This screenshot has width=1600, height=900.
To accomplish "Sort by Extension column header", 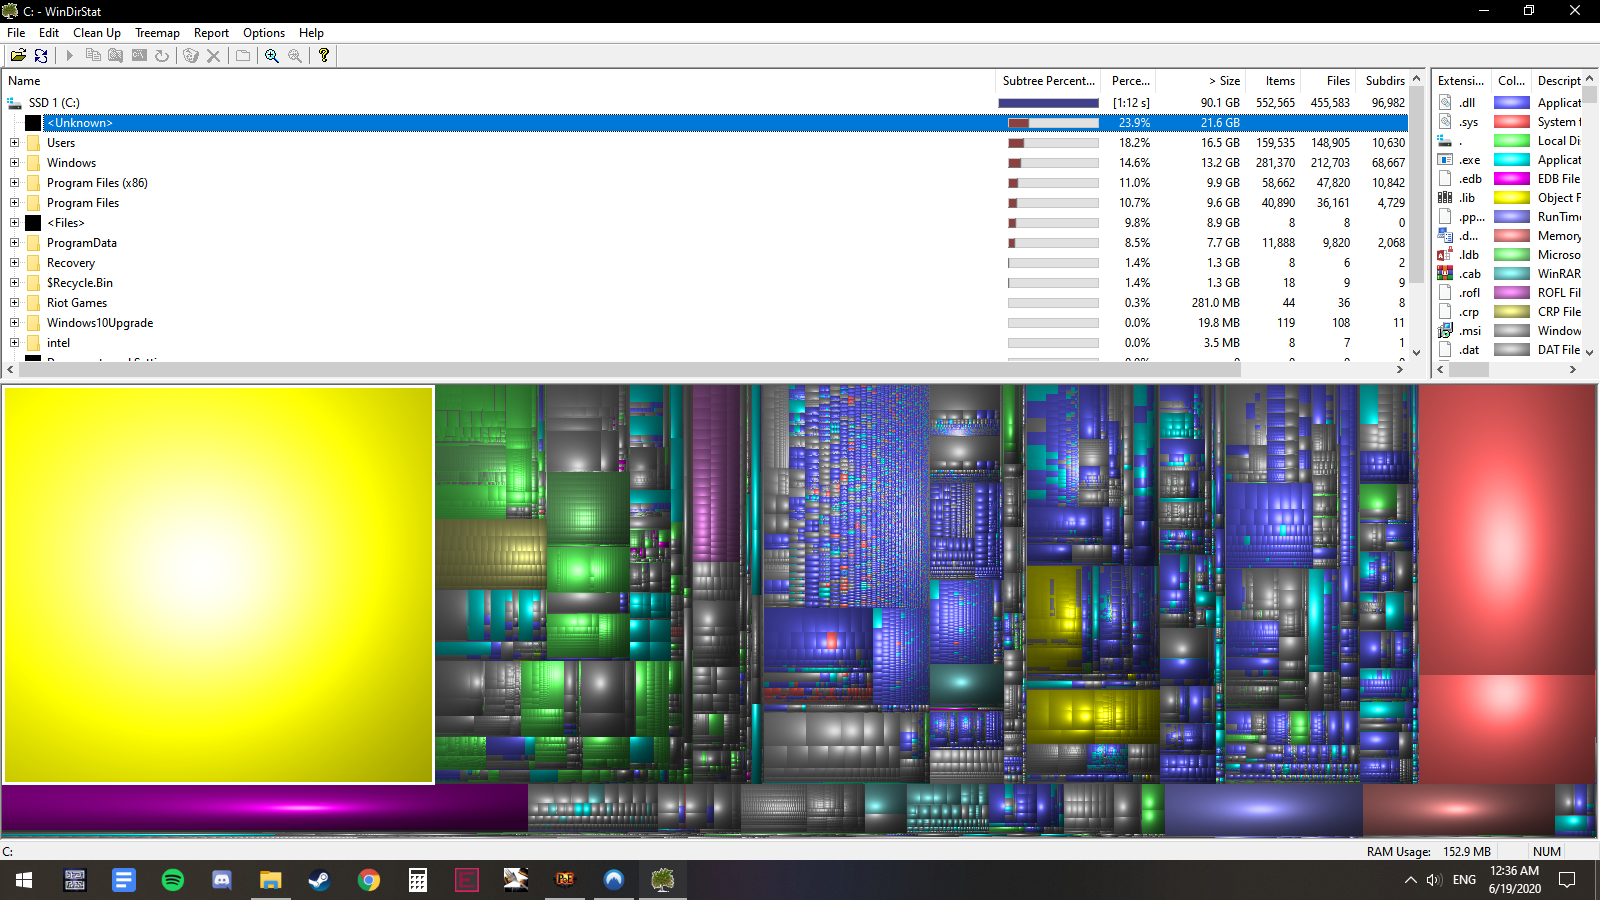I will click(1461, 81).
